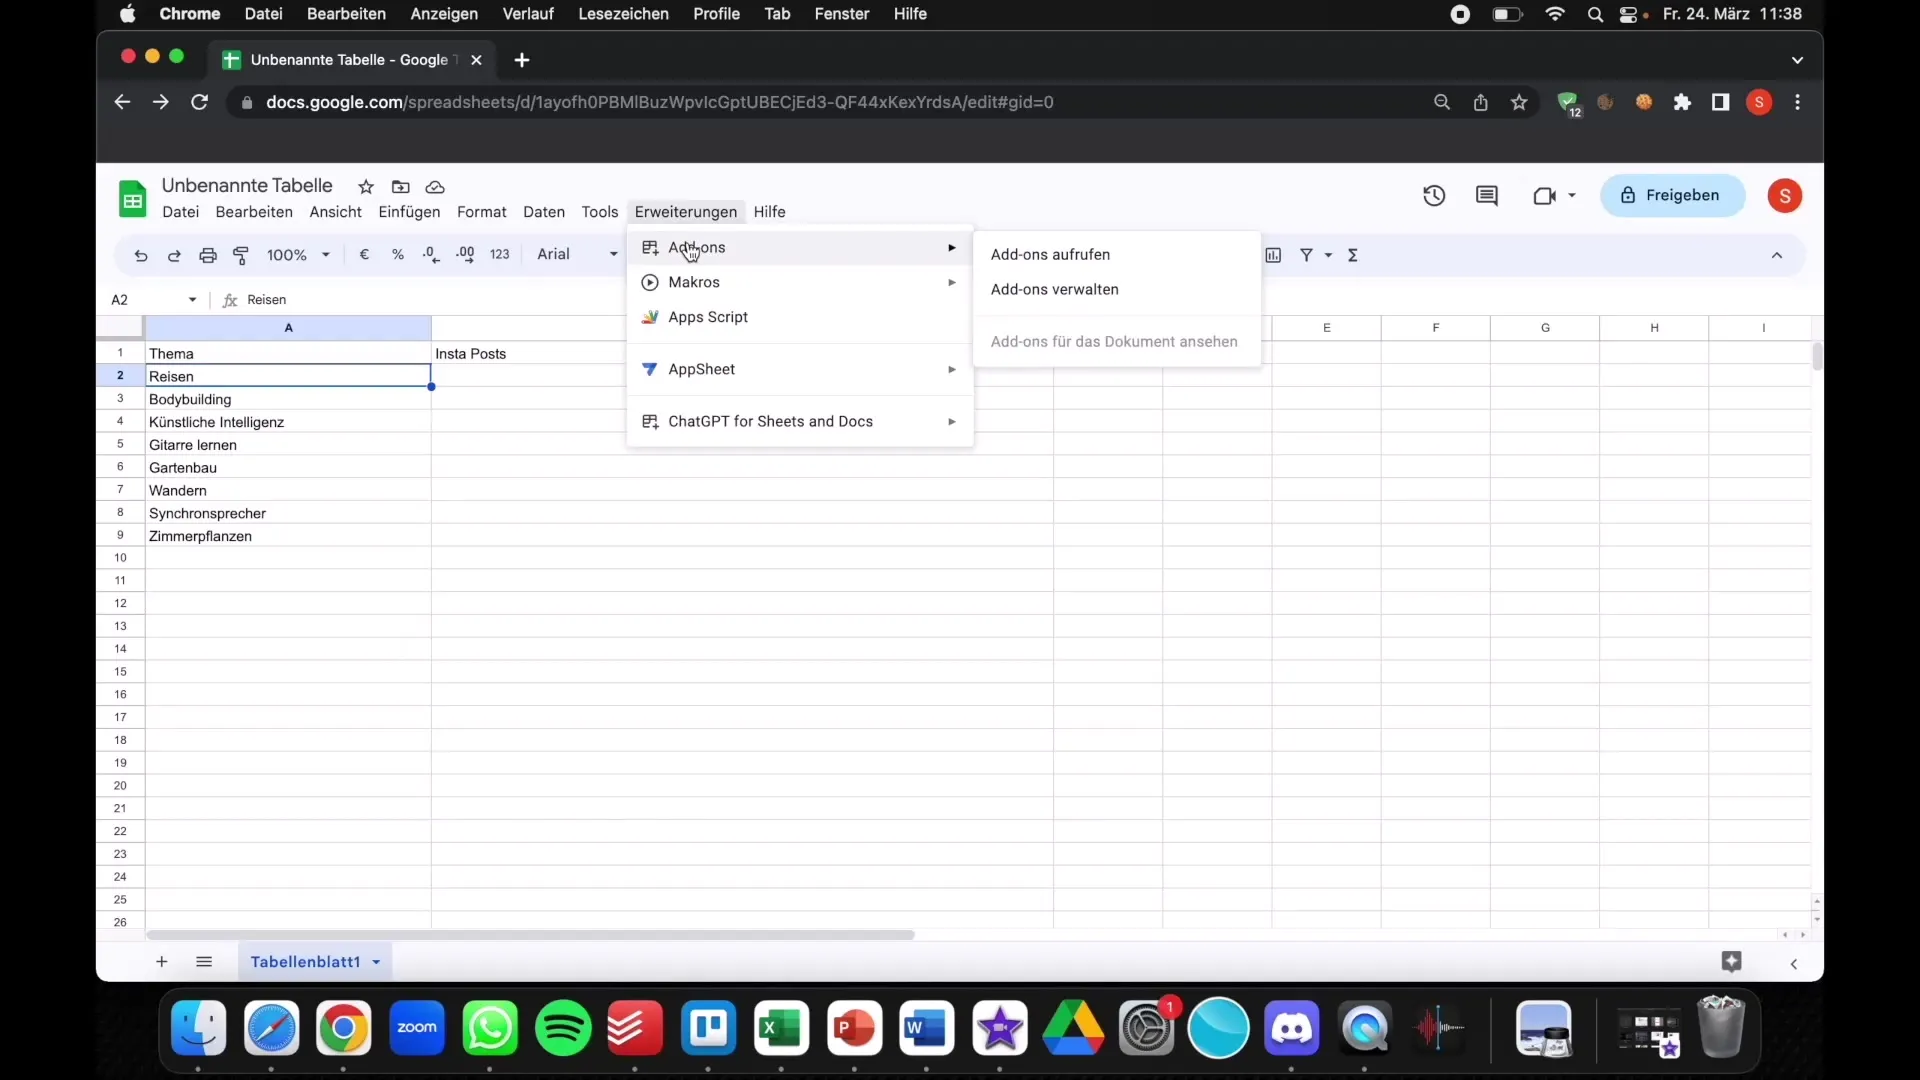
Task: Open the Google Sheets home icon
Action: (133, 199)
